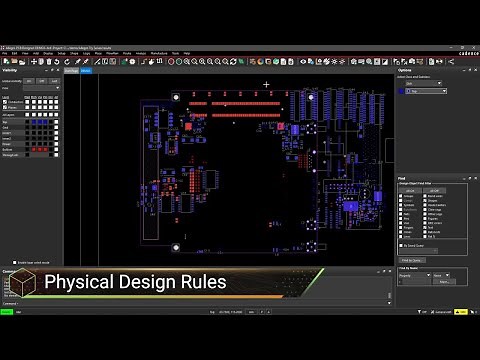Click the Copy toolbar icon
This screenshot has width=480, height=360.
41,62
